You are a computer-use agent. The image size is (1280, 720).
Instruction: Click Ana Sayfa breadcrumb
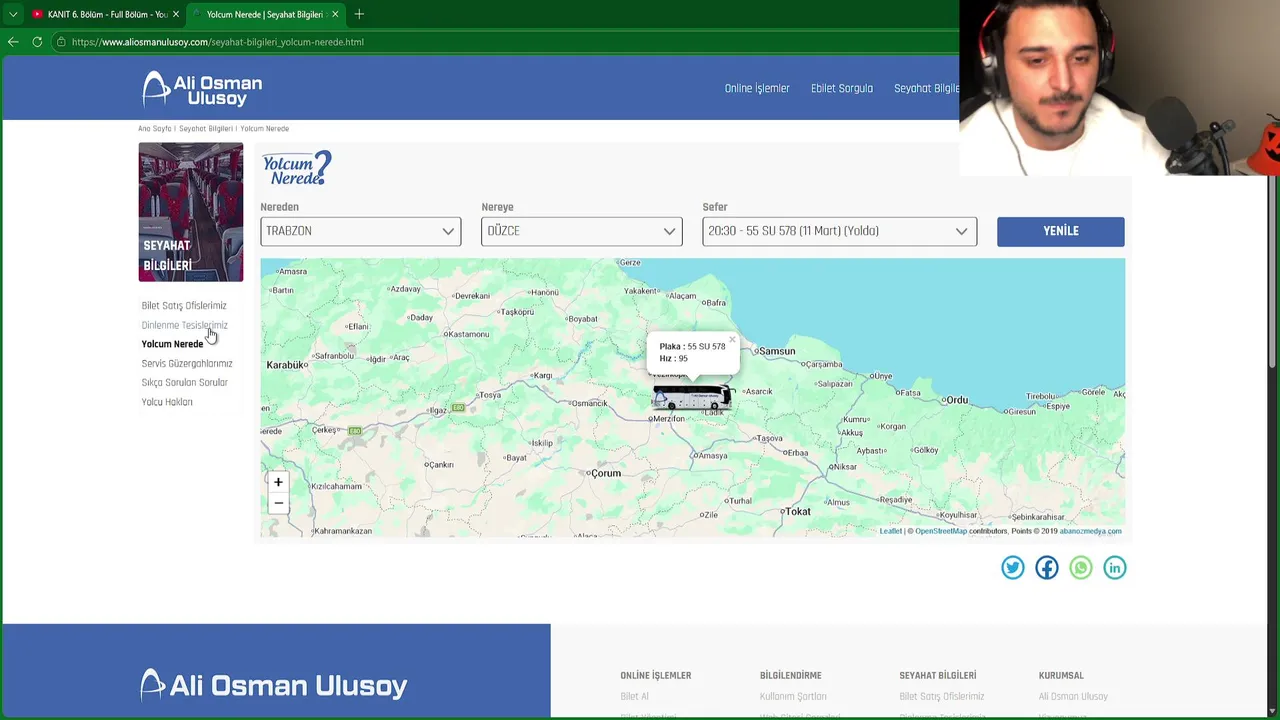pyautogui.click(x=155, y=129)
